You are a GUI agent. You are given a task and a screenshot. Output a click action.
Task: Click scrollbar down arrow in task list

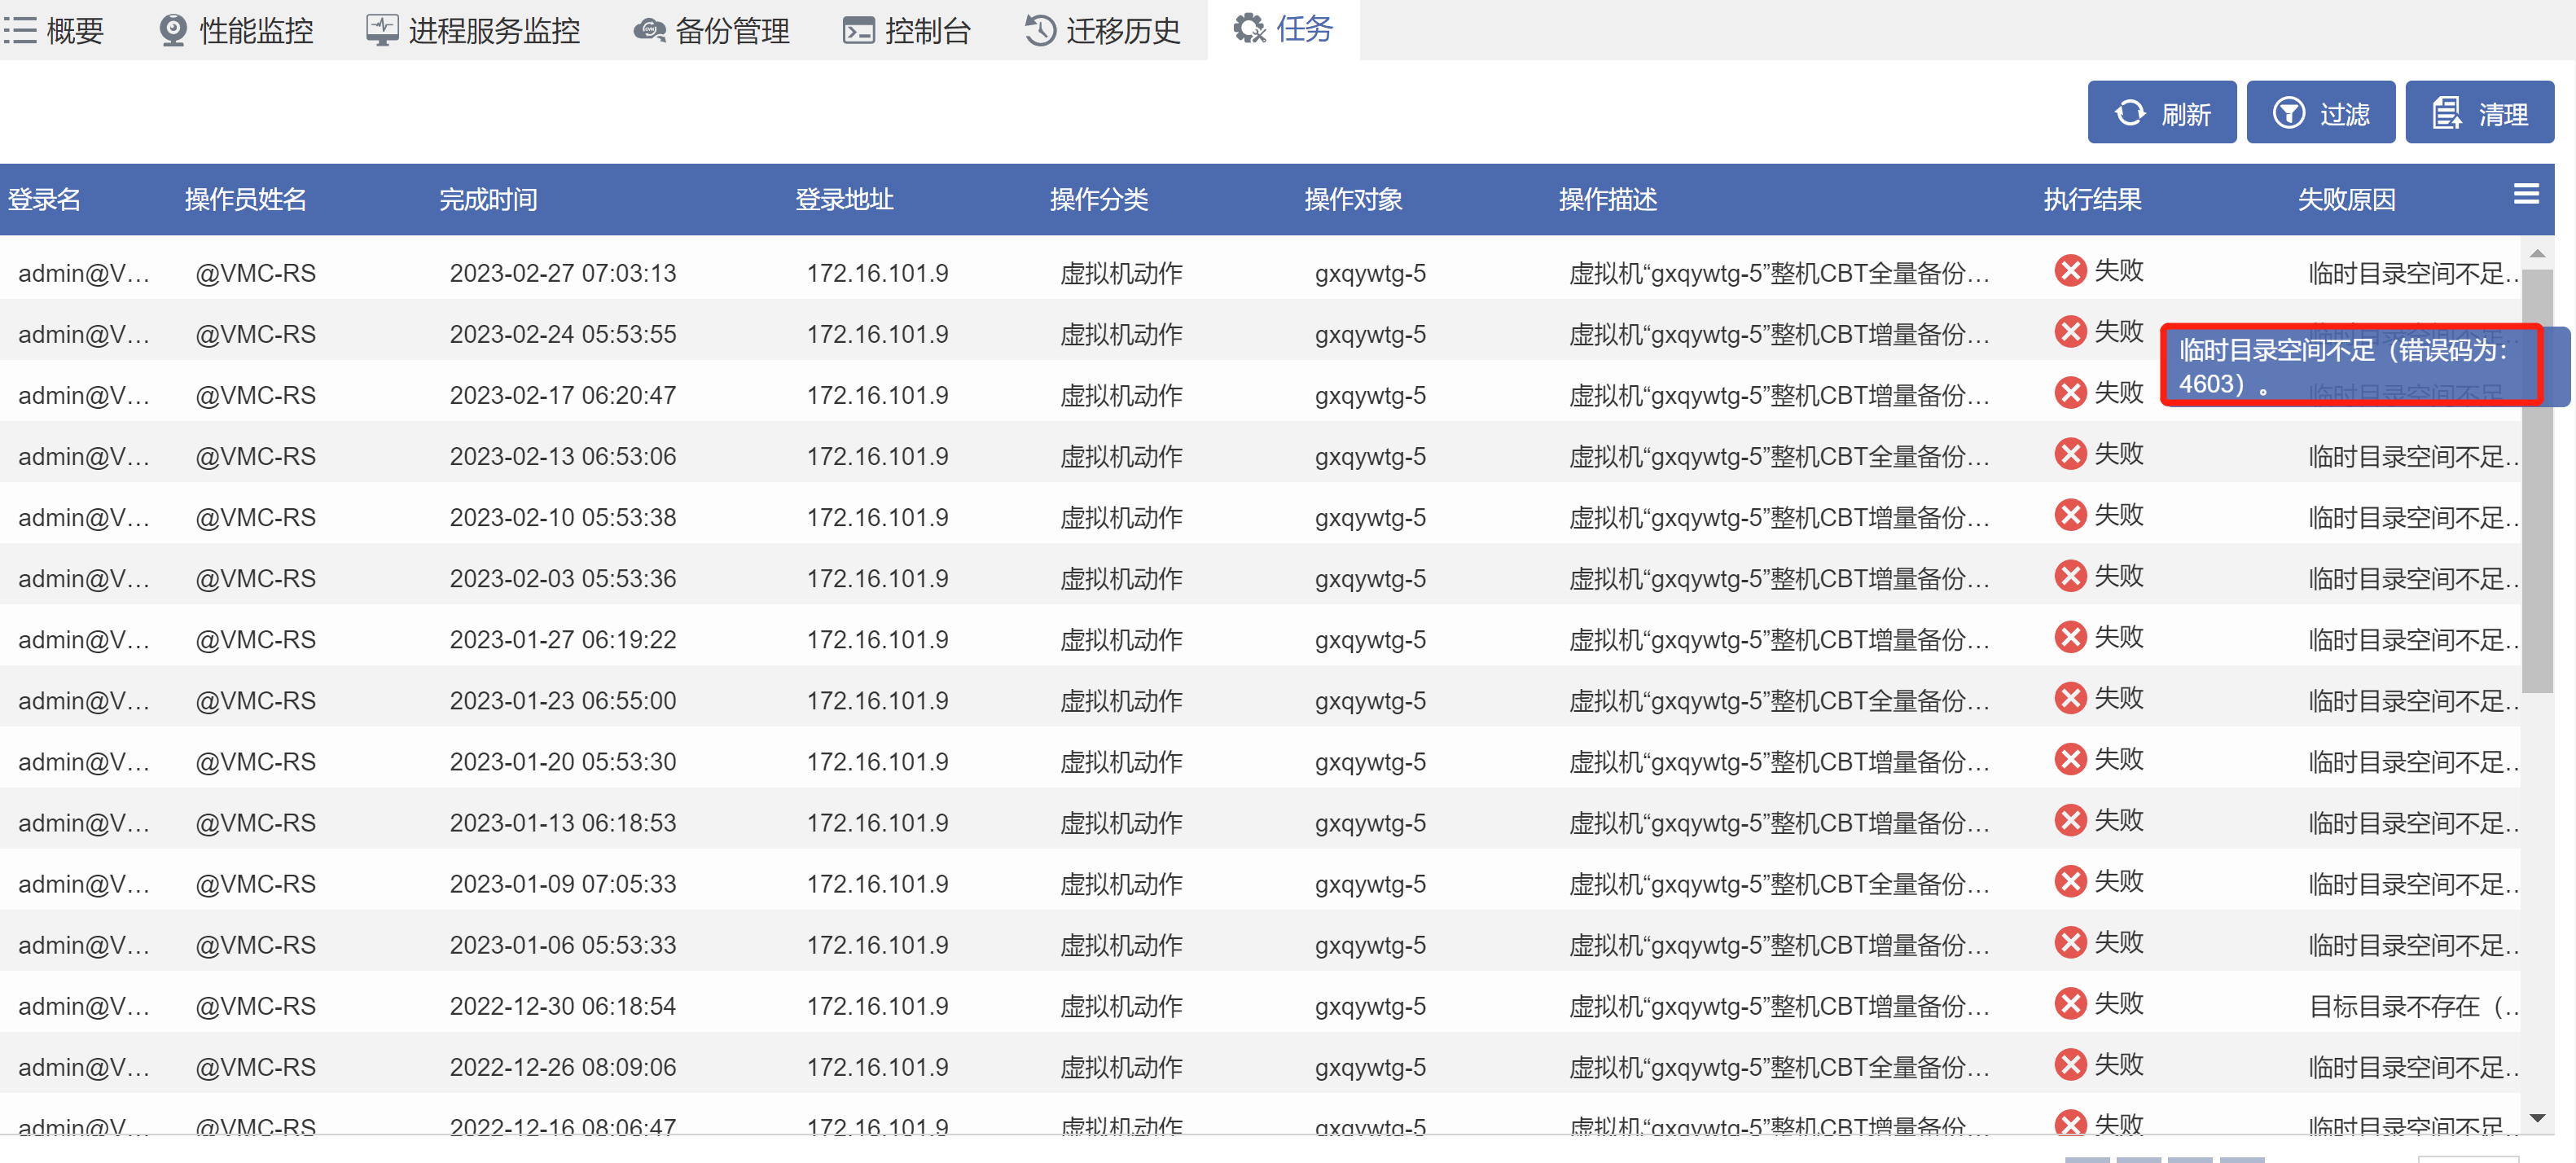coord(2537,1118)
